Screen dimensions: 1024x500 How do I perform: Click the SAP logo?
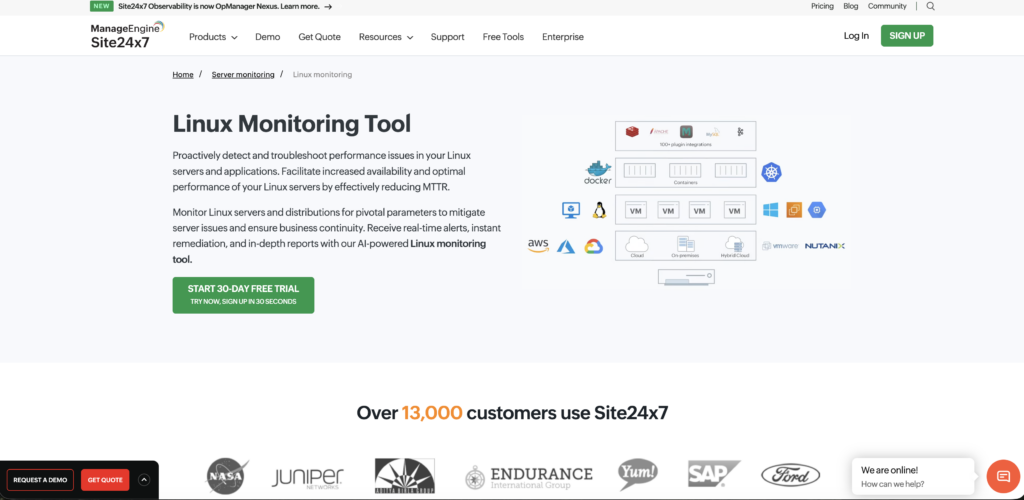click(714, 474)
